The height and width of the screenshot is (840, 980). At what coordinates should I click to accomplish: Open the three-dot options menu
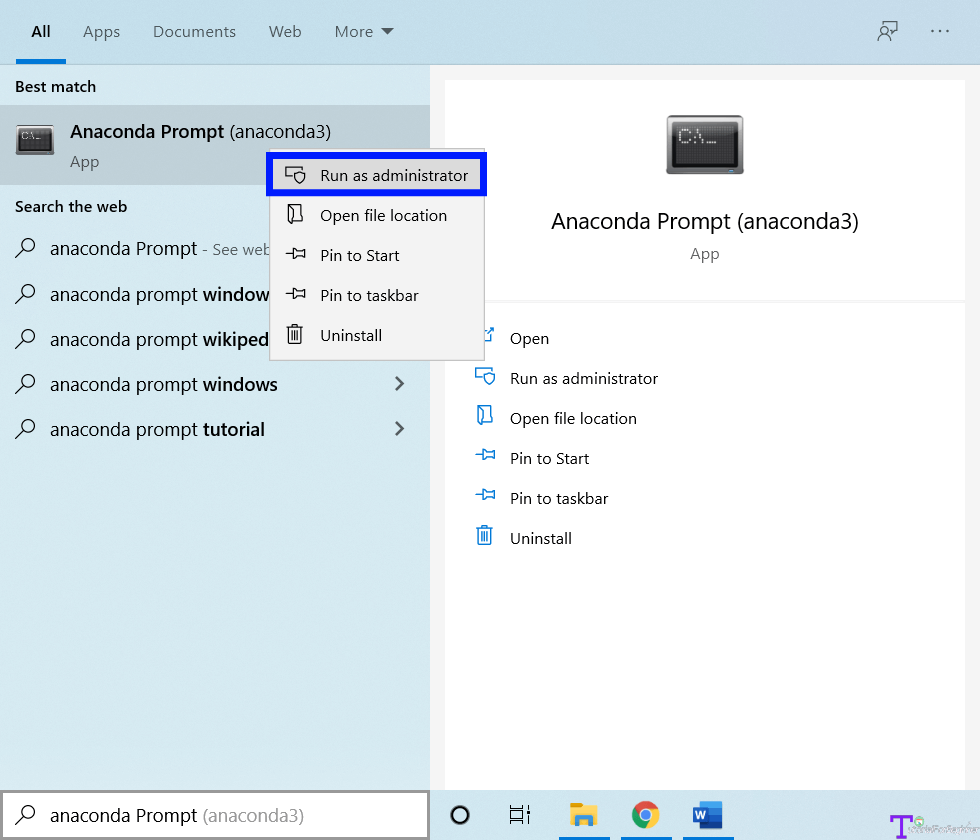[x=939, y=31]
